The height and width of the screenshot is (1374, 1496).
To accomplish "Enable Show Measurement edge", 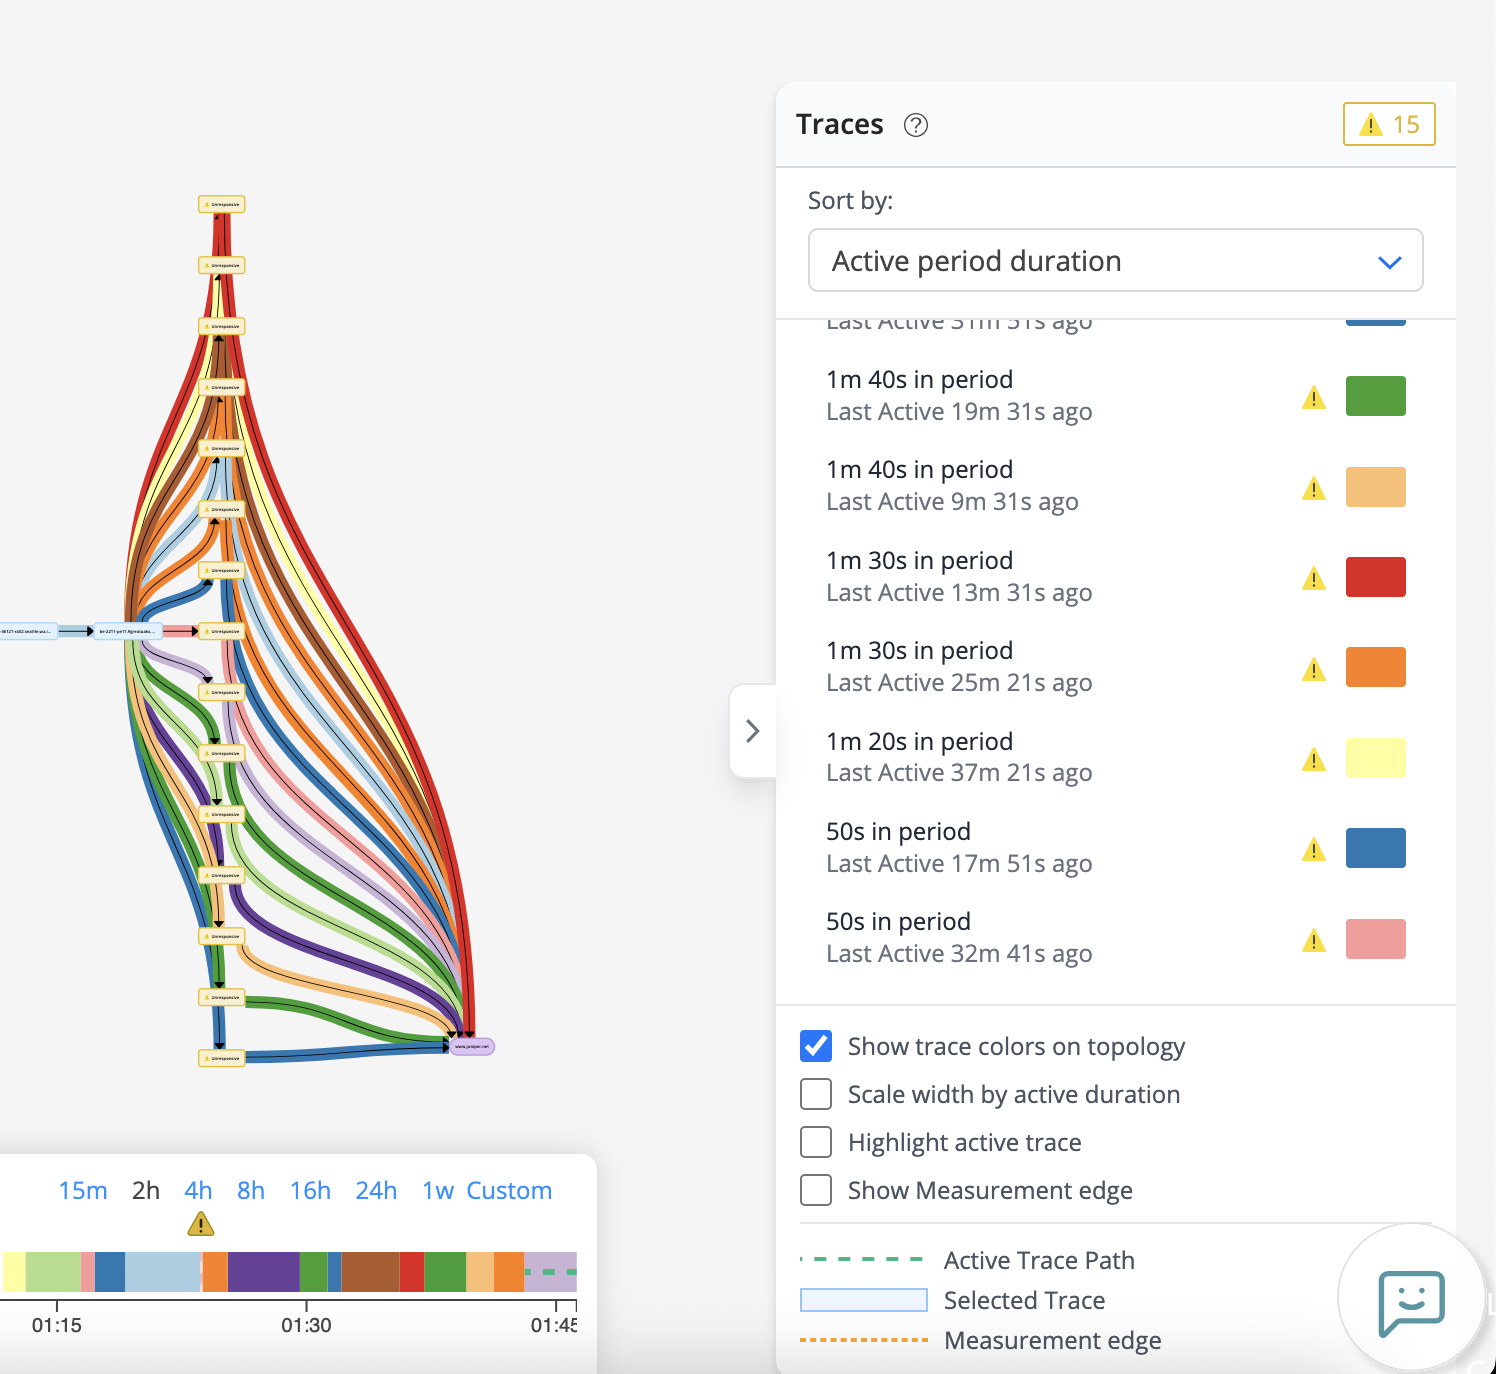I will pyautogui.click(x=816, y=1190).
